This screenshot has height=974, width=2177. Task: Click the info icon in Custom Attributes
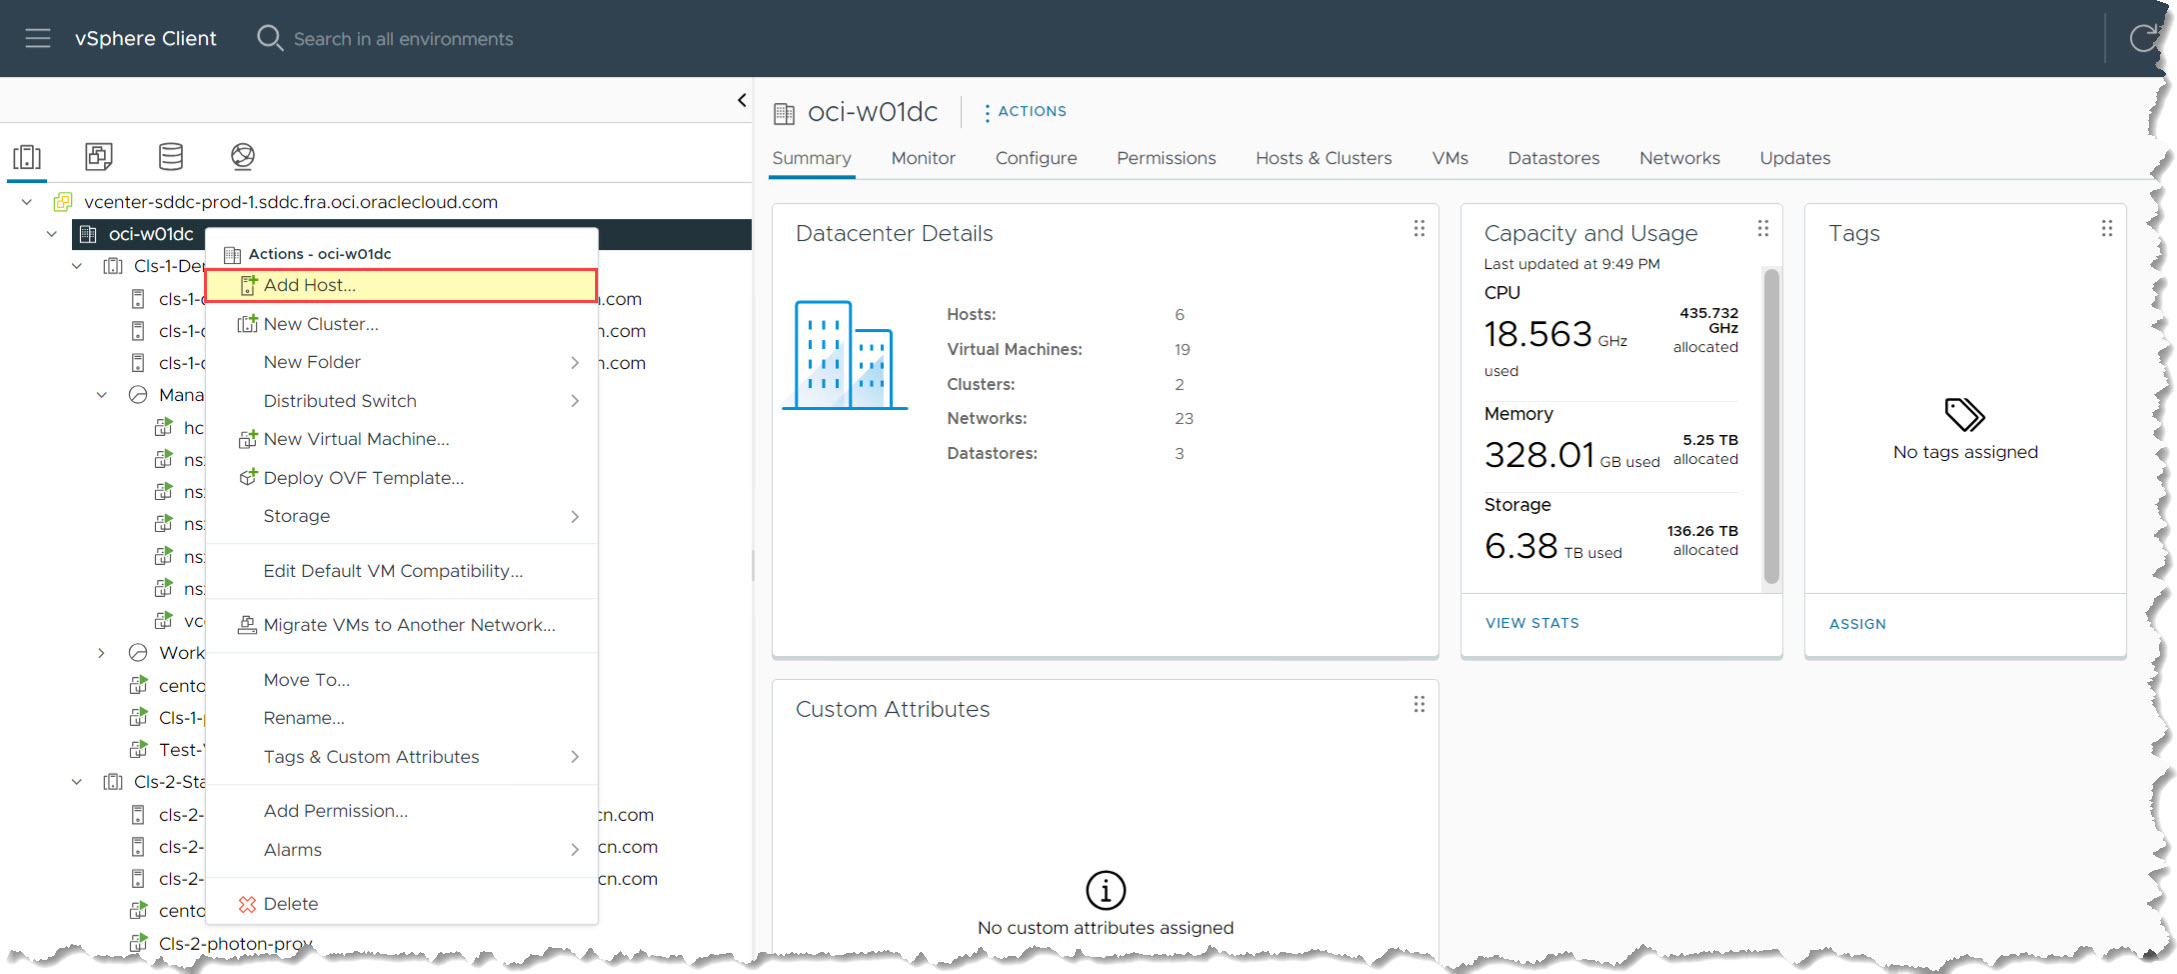click(x=1105, y=890)
